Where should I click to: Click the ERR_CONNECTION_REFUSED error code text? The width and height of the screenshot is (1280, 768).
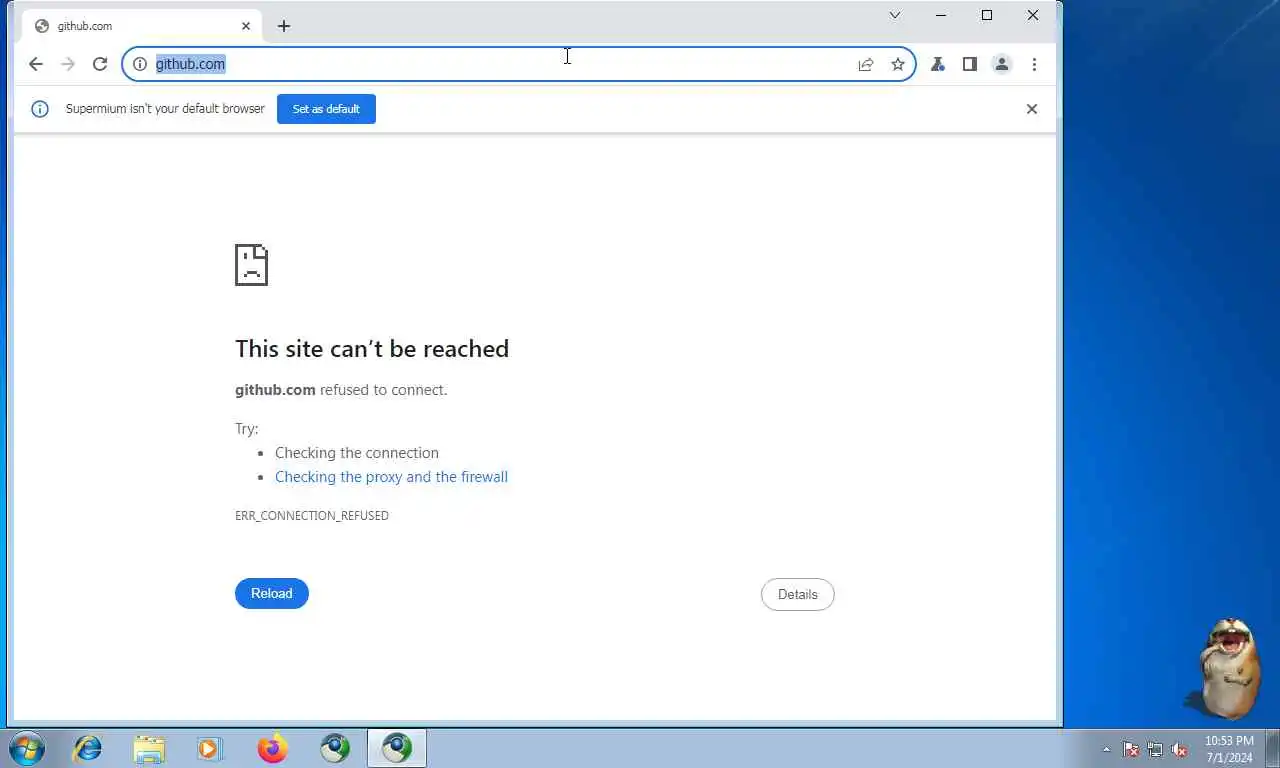tap(312, 516)
